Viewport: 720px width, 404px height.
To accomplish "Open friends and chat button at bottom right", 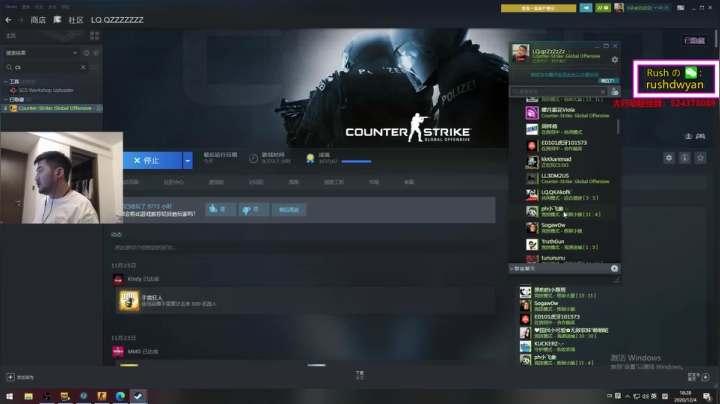I will click(699, 376).
